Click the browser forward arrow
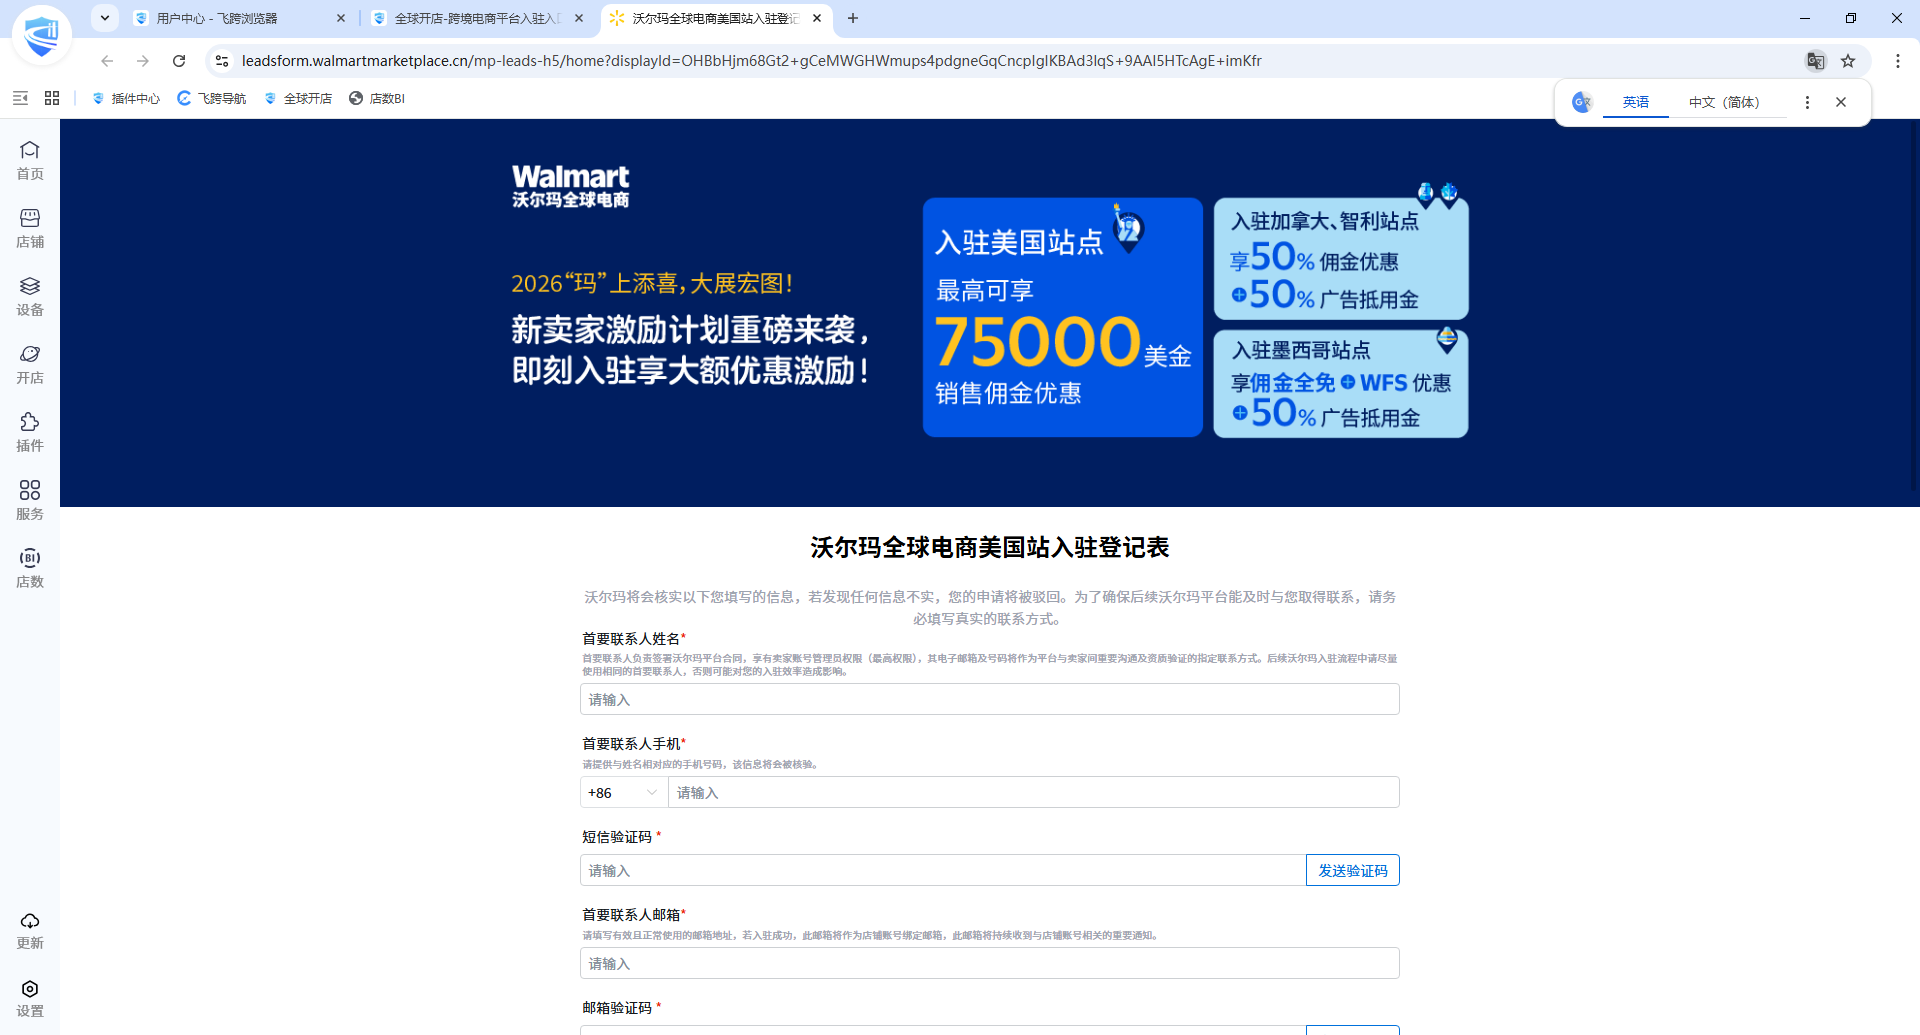The width and height of the screenshot is (1920, 1035). (143, 61)
